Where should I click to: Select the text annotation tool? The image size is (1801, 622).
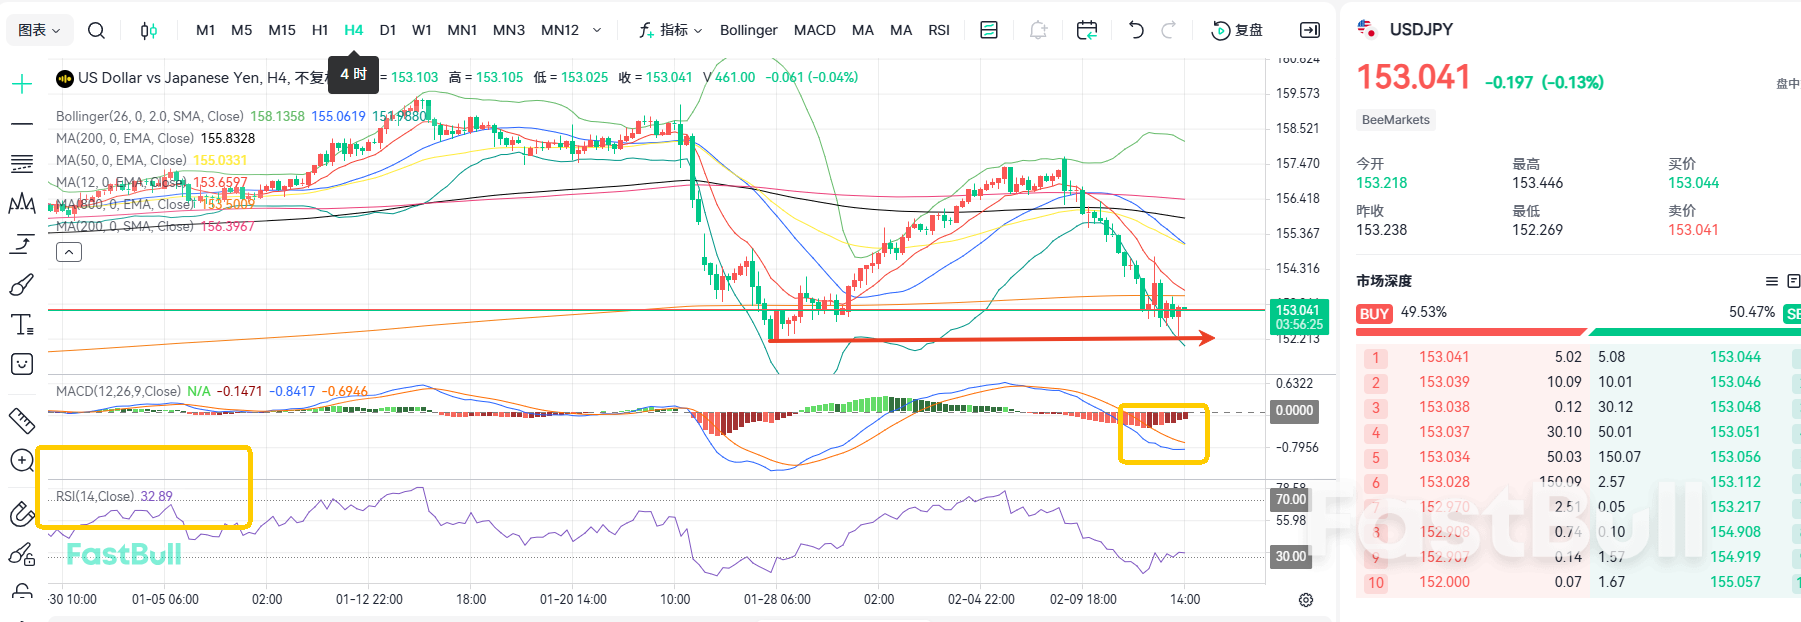coord(22,324)
